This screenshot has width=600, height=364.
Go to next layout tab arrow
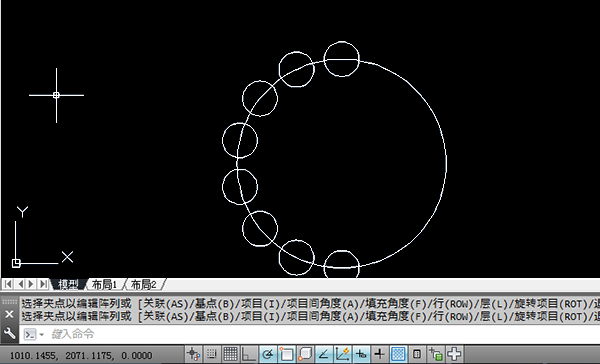click(31, 284)
